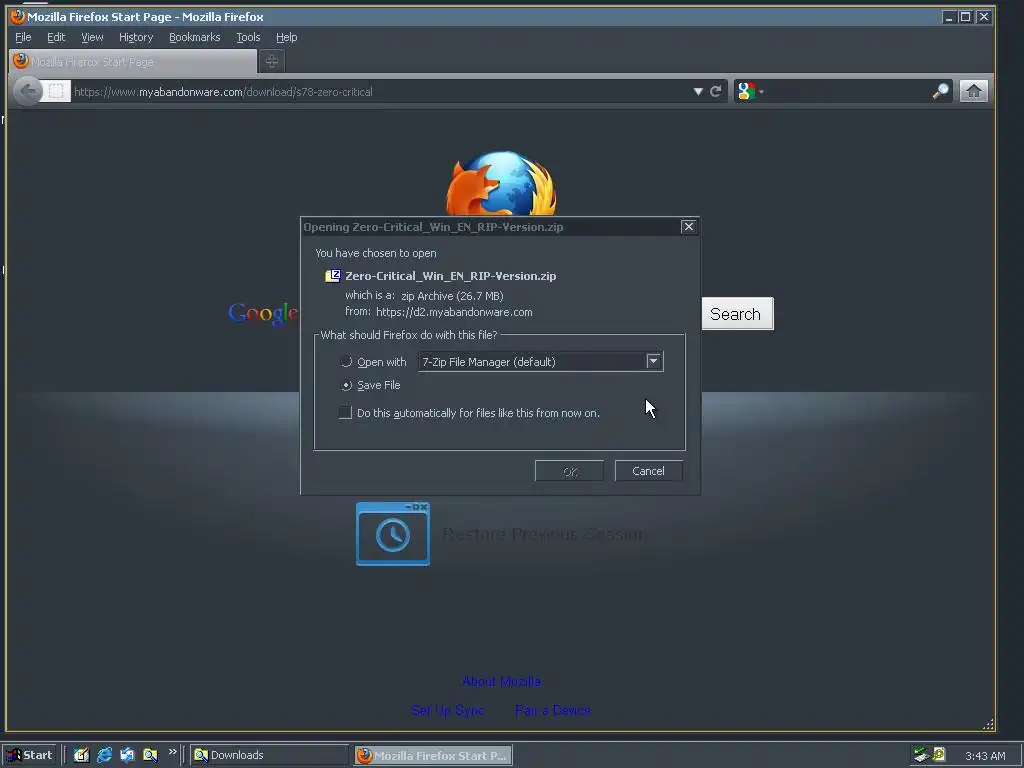Open the Help menu

(286, 37)
